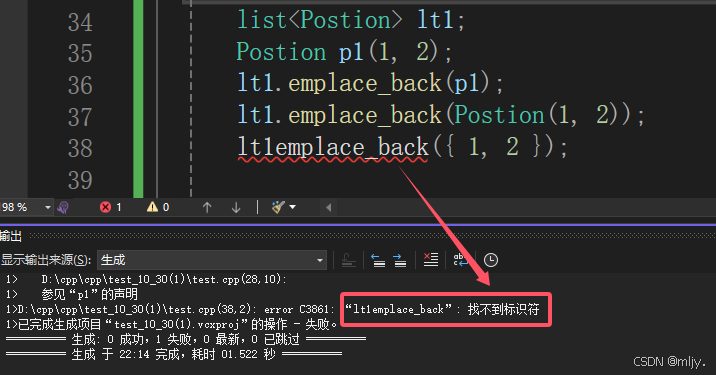
Task: Go to previous issue with up arrow
Action: (207, 208)
